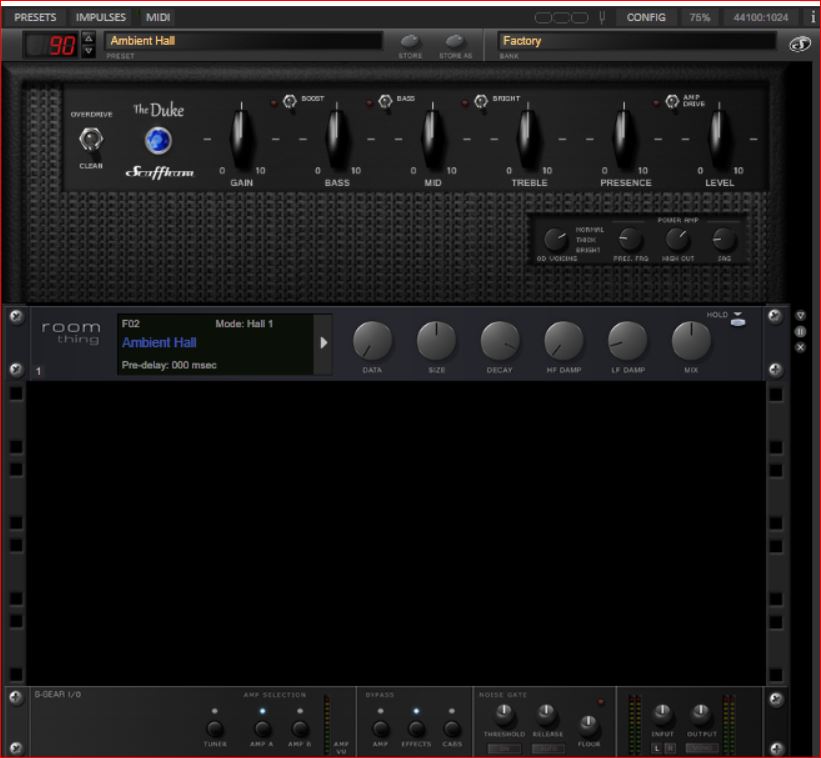Screen dimensions: 821x758
Task: Click the reverb DECAY knob
Action: coord(500,341)
